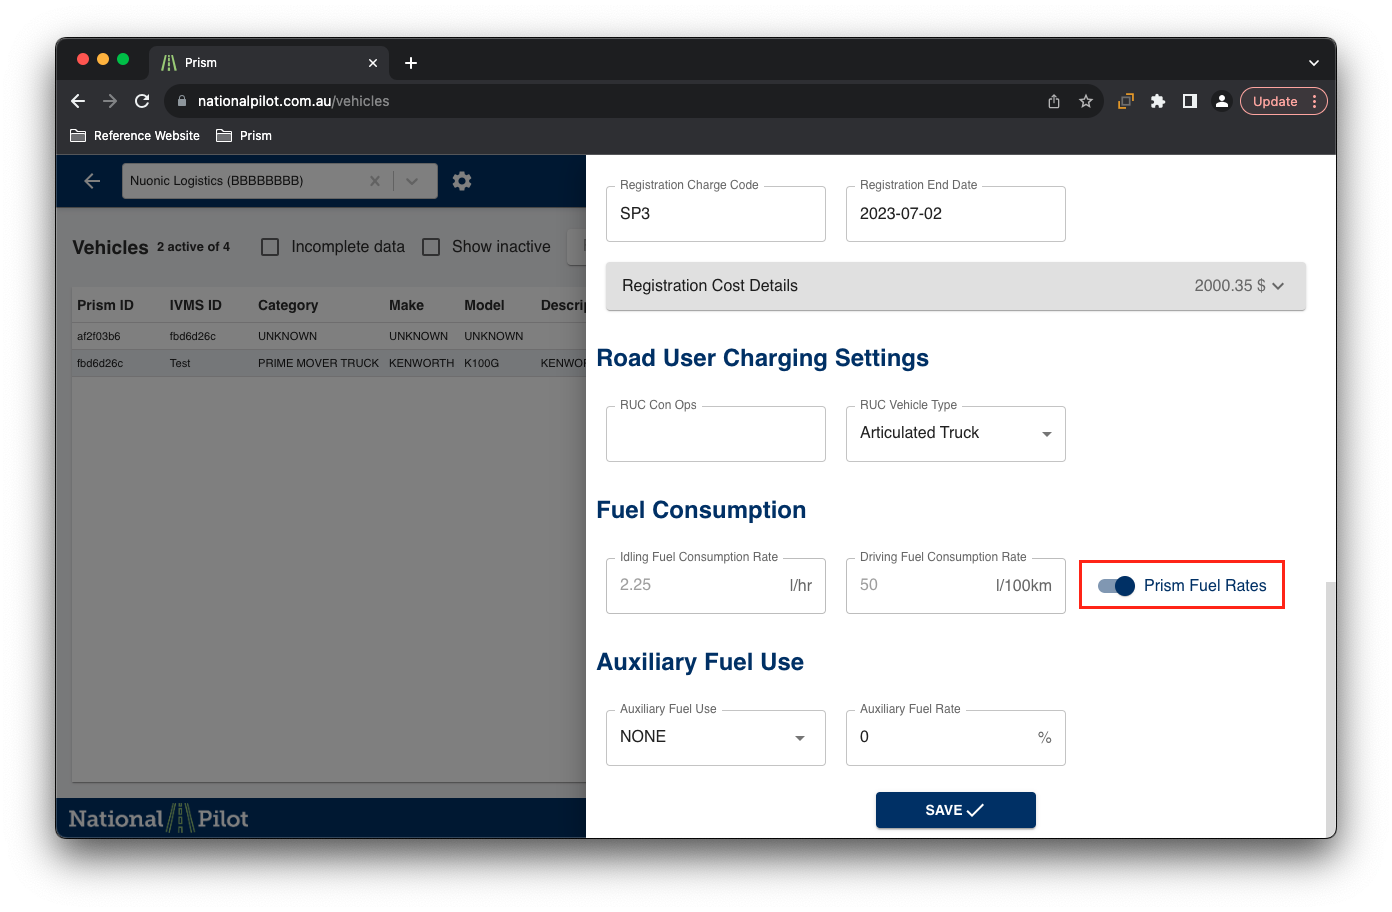Open the Auxiliary Fuel Use dropdown

715,738
